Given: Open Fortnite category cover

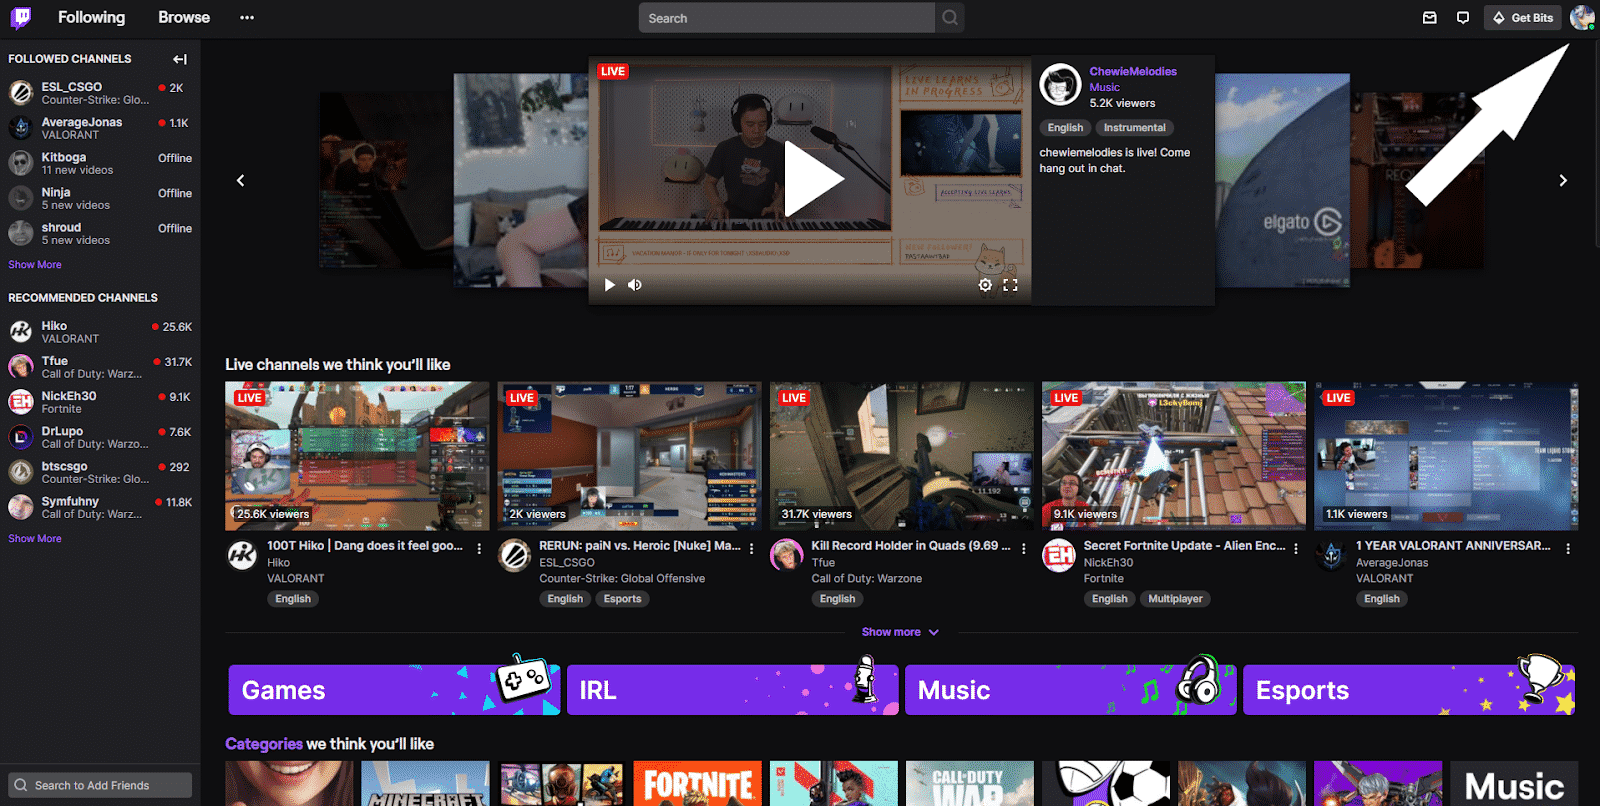Looking at the screenshot, I should (x=698, y=783).
